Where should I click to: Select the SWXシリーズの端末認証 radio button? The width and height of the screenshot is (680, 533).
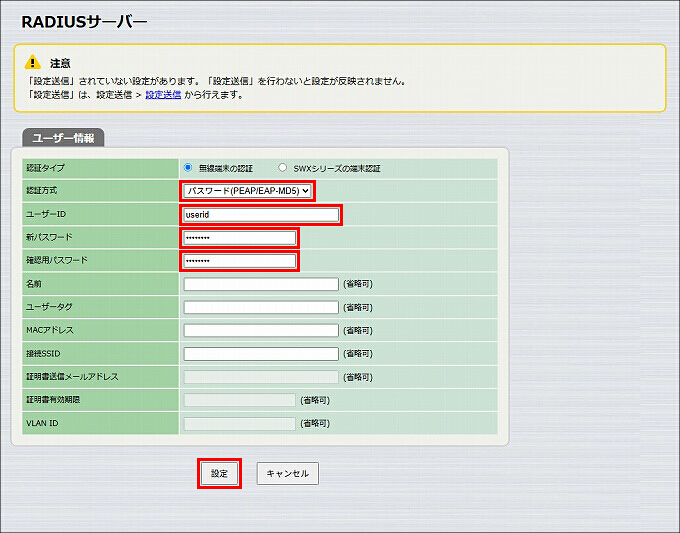pyautogui.click(x=282, y=167)
